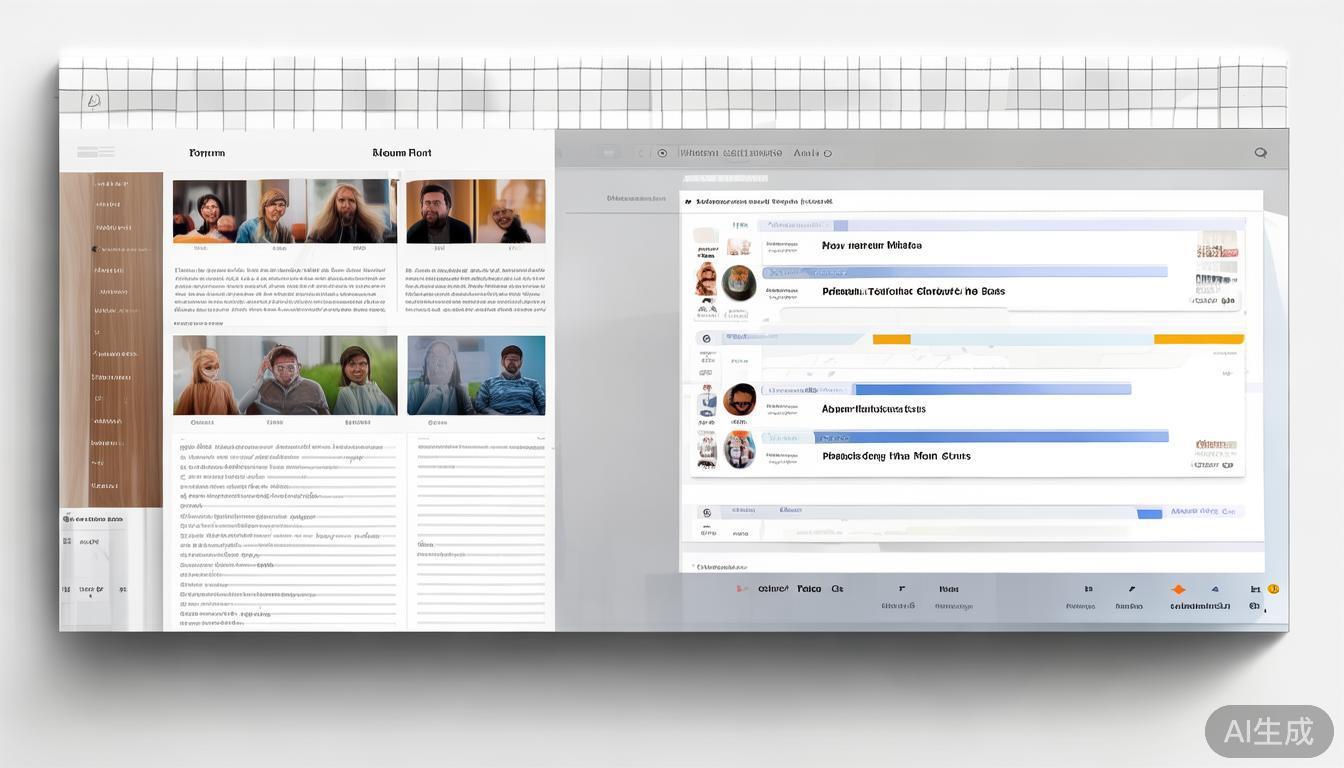This screenshot has height=768, width=1344.
Task: Open the top-left group photo of three people
Action: (284, 211)
